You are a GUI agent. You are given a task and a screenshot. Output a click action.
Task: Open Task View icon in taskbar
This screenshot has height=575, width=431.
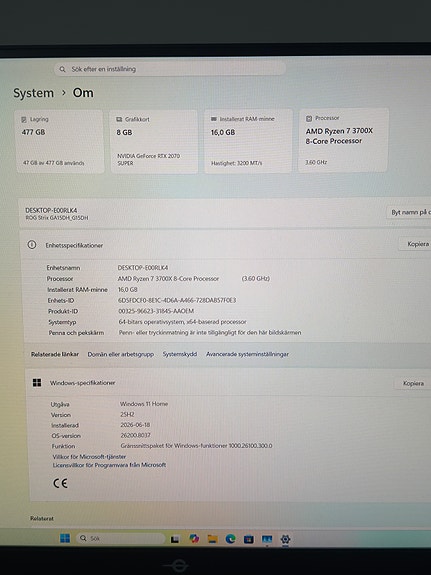click(175, 539)
